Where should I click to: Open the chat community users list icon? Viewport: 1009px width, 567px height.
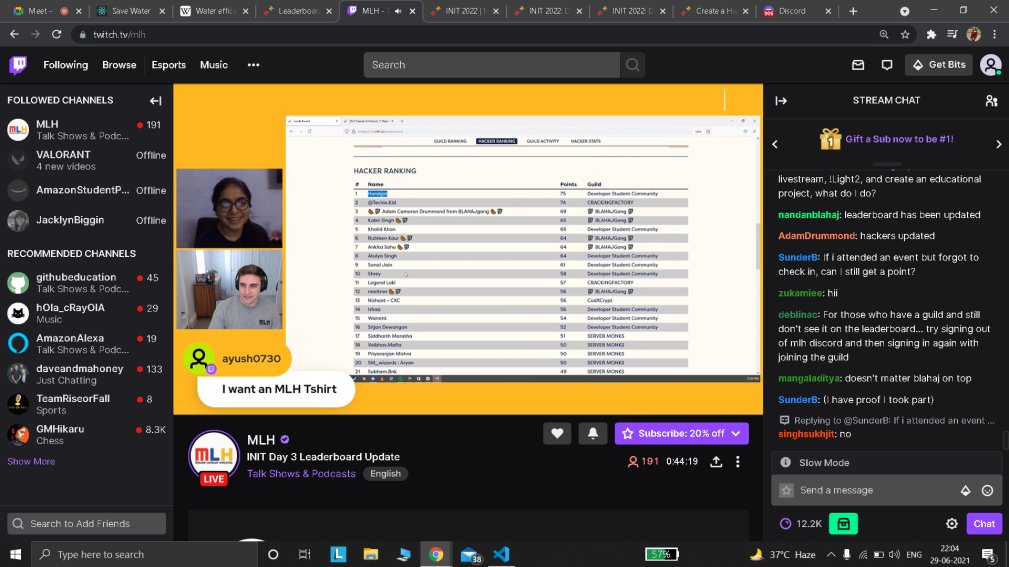(991, 100)
